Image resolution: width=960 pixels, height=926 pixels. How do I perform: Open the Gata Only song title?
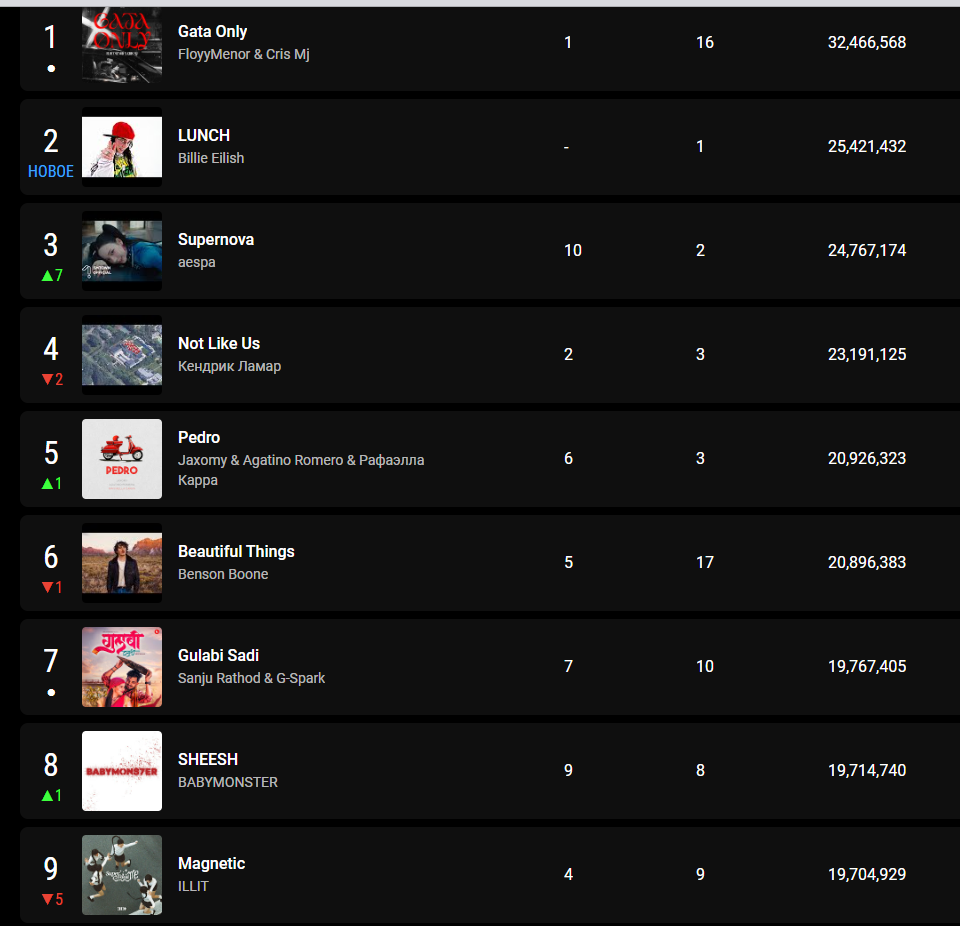[212, 32]
